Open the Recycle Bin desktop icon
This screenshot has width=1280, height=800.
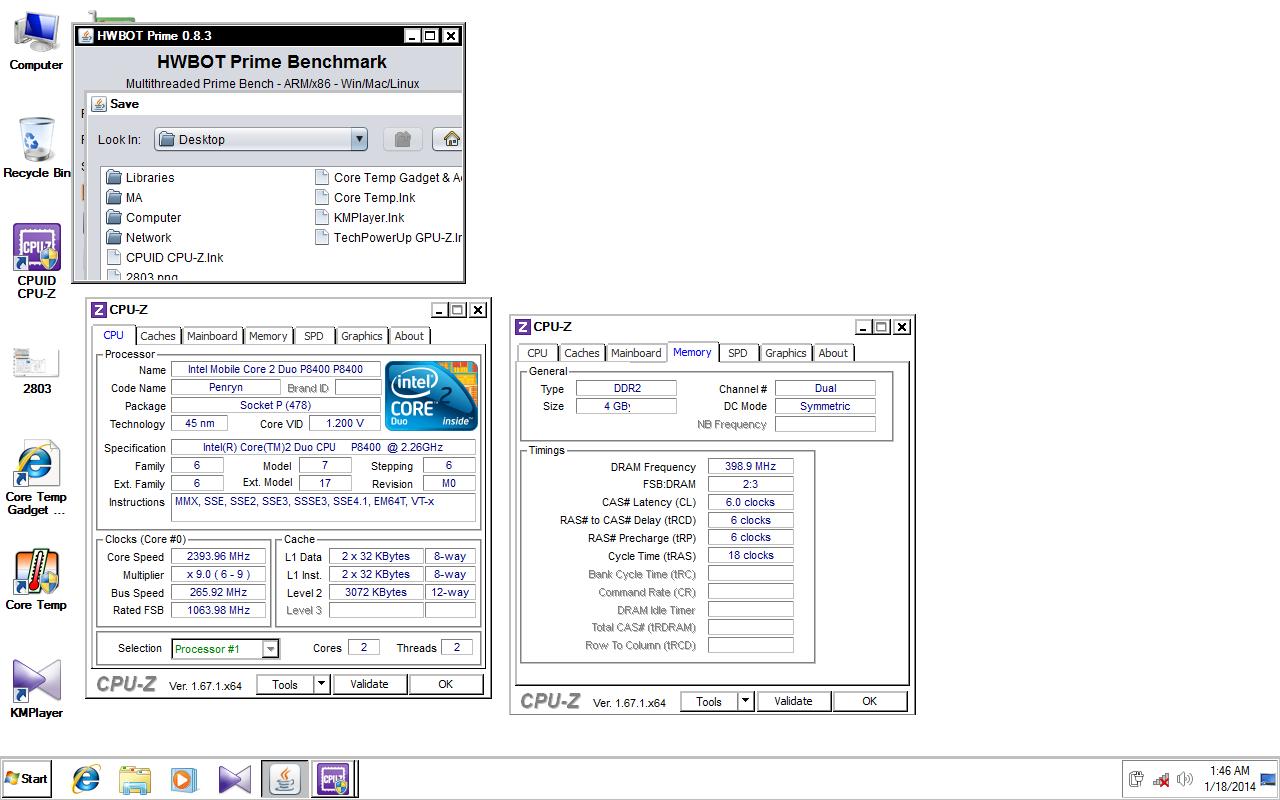(37, 147)
